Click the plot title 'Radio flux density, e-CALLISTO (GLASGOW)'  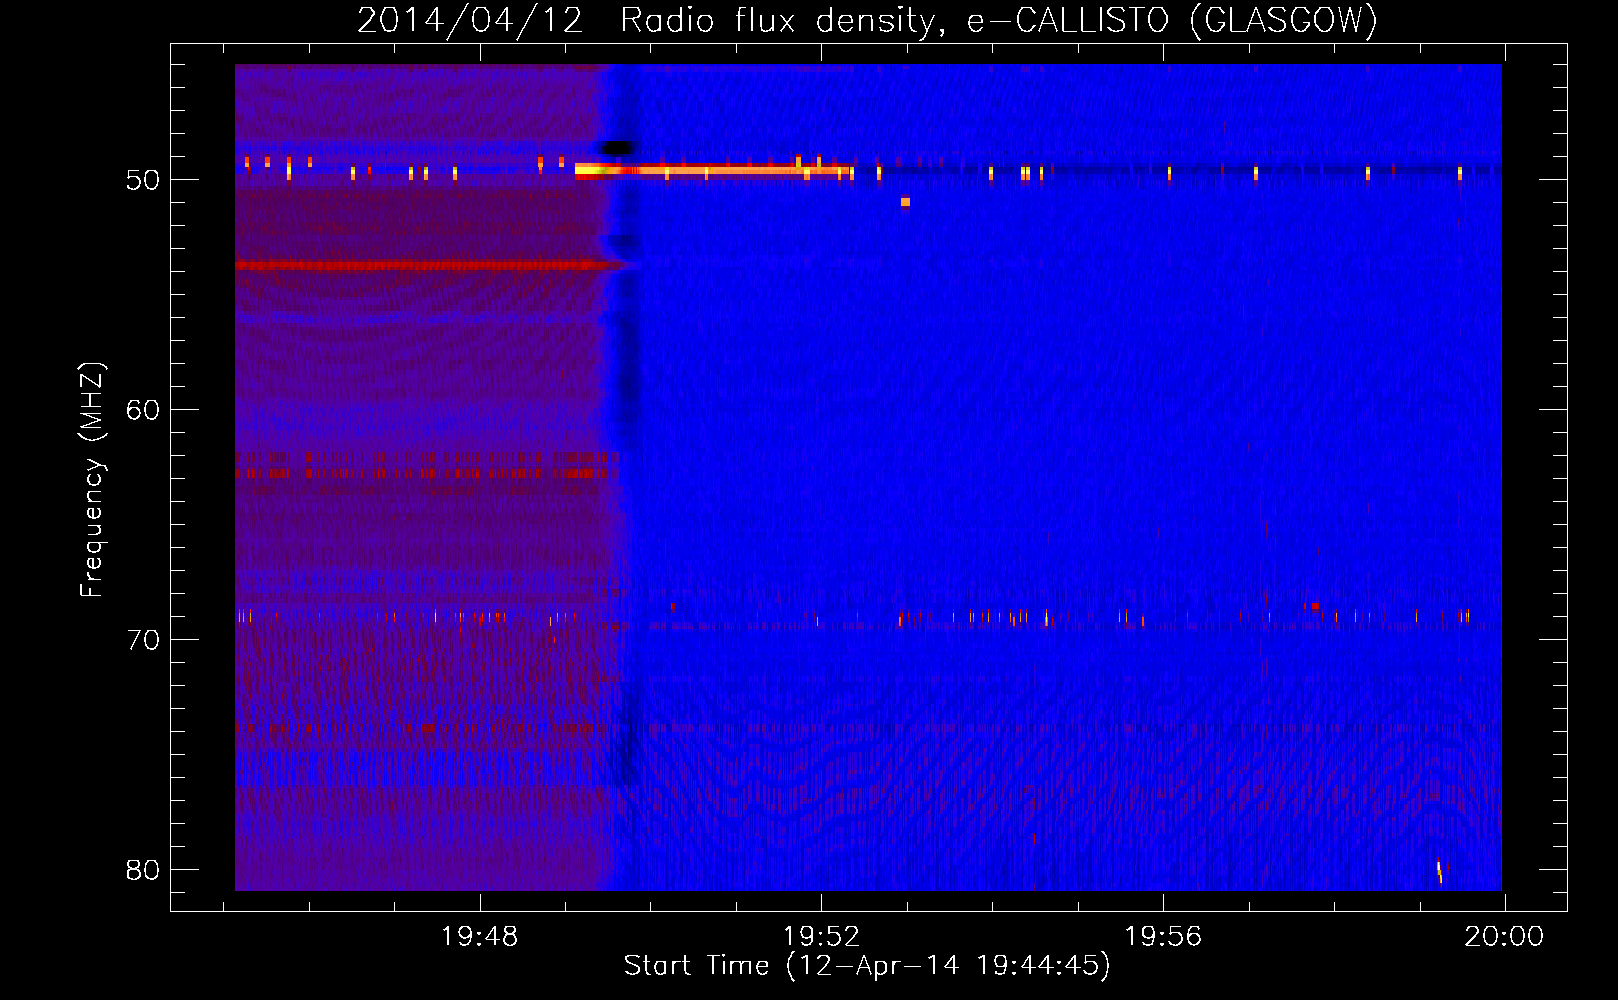click(x=999, y=20)
